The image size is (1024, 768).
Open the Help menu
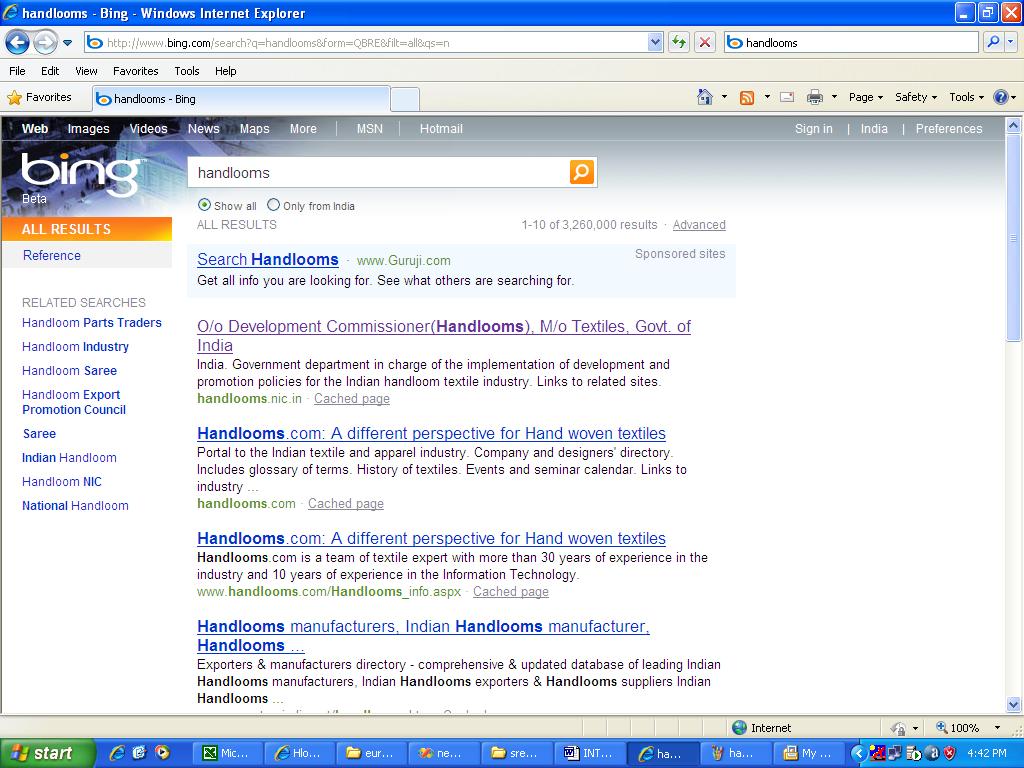[225, 71]
